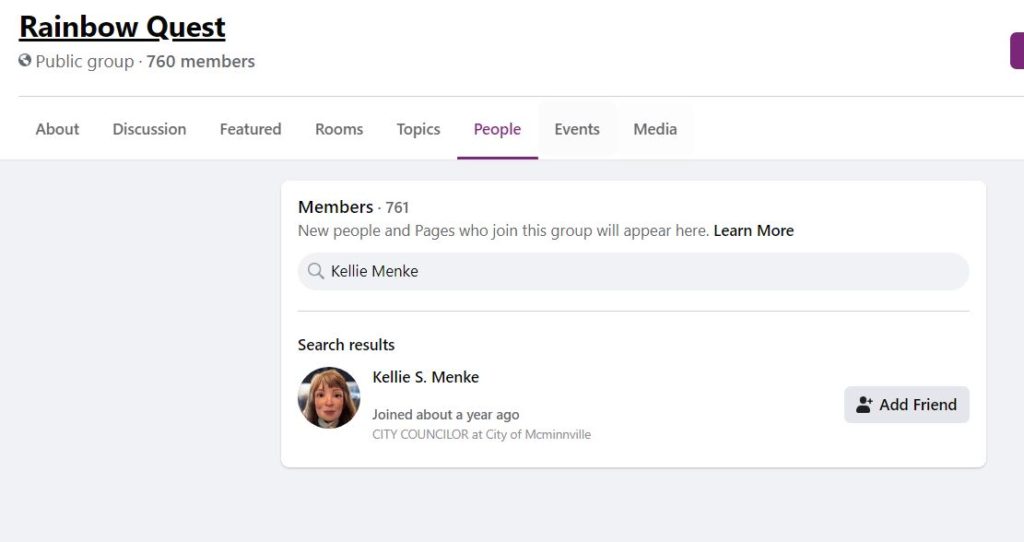1024x542 pixels.
Task: Click the Rainbow Quest group title
Action: [122, 27]
